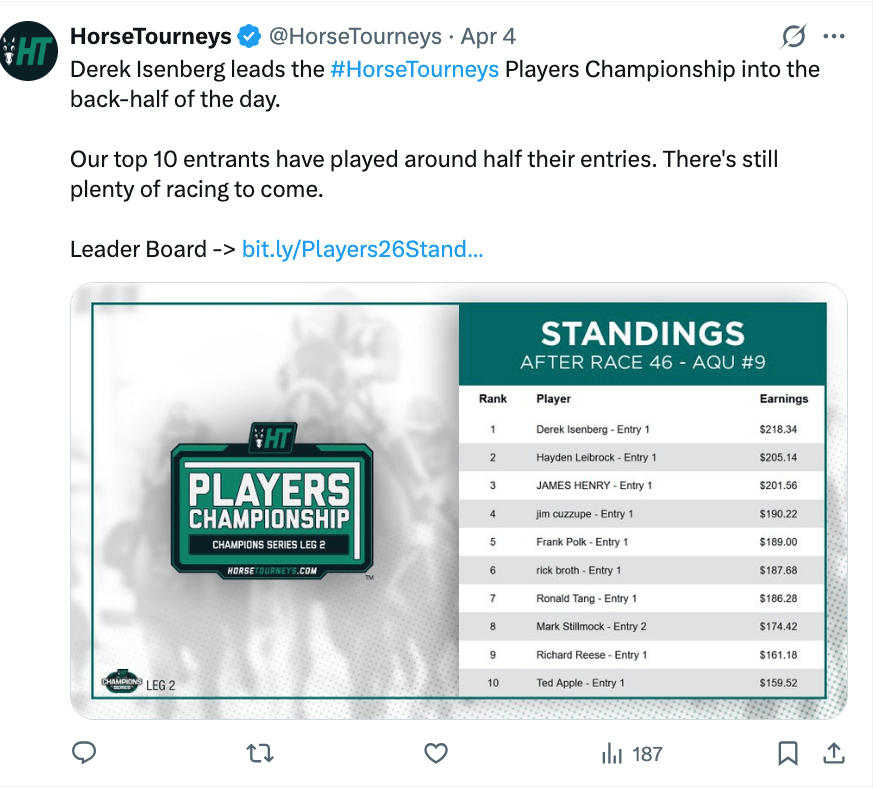Click the Players Championship logo in the image

coord(272,500)
